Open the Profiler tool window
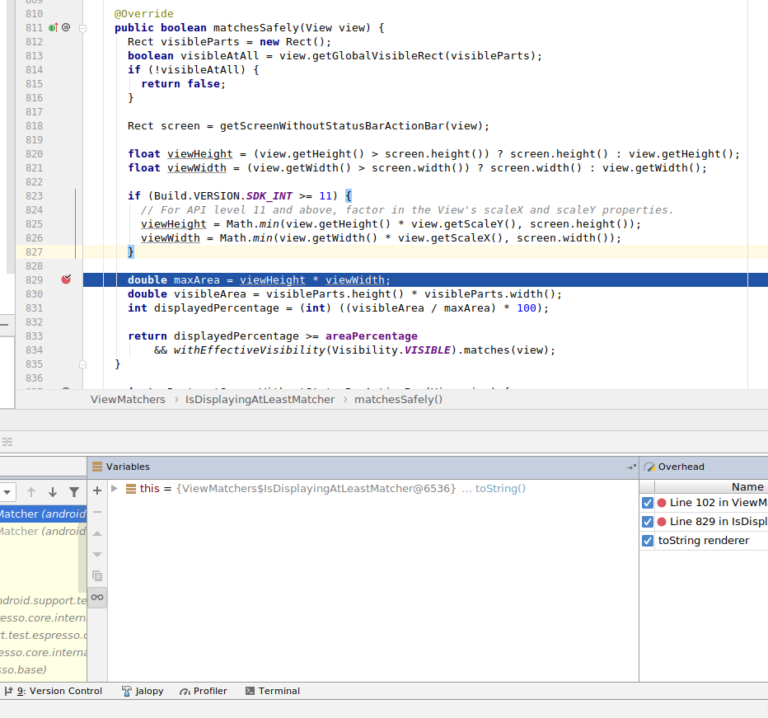 [203, 691]
